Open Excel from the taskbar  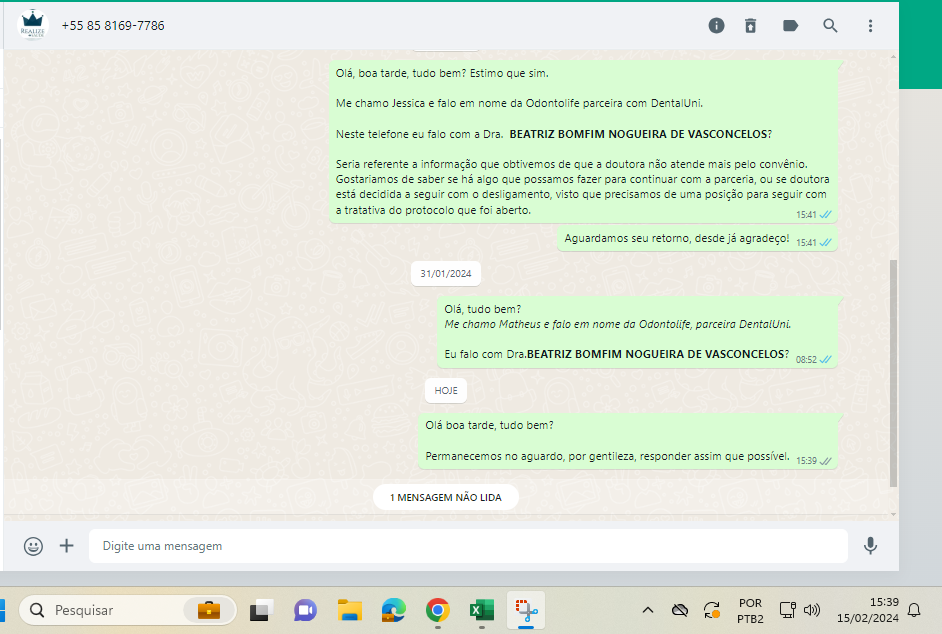[481, 610]
